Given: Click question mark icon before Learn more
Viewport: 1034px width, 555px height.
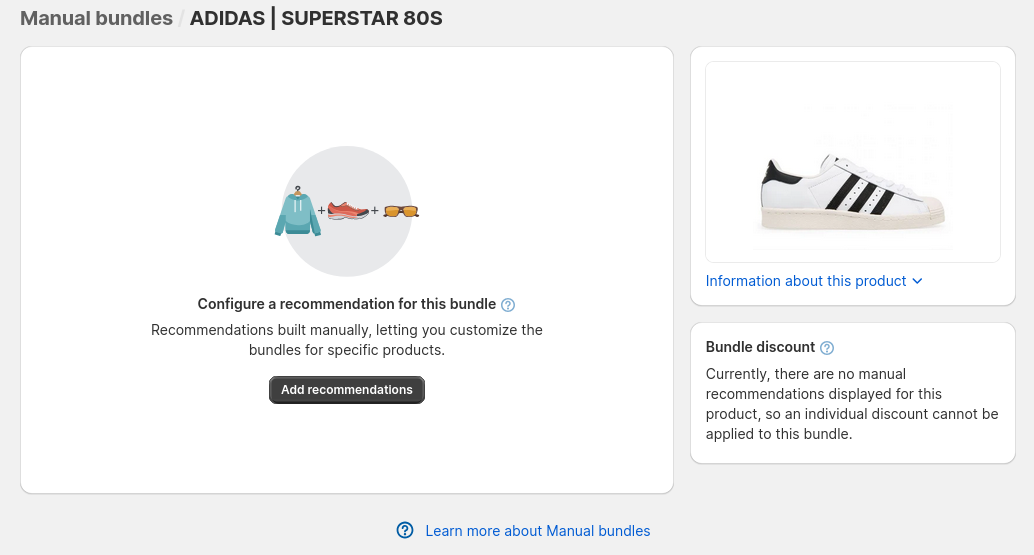Looking at the screenshot, I should point(405,530).
